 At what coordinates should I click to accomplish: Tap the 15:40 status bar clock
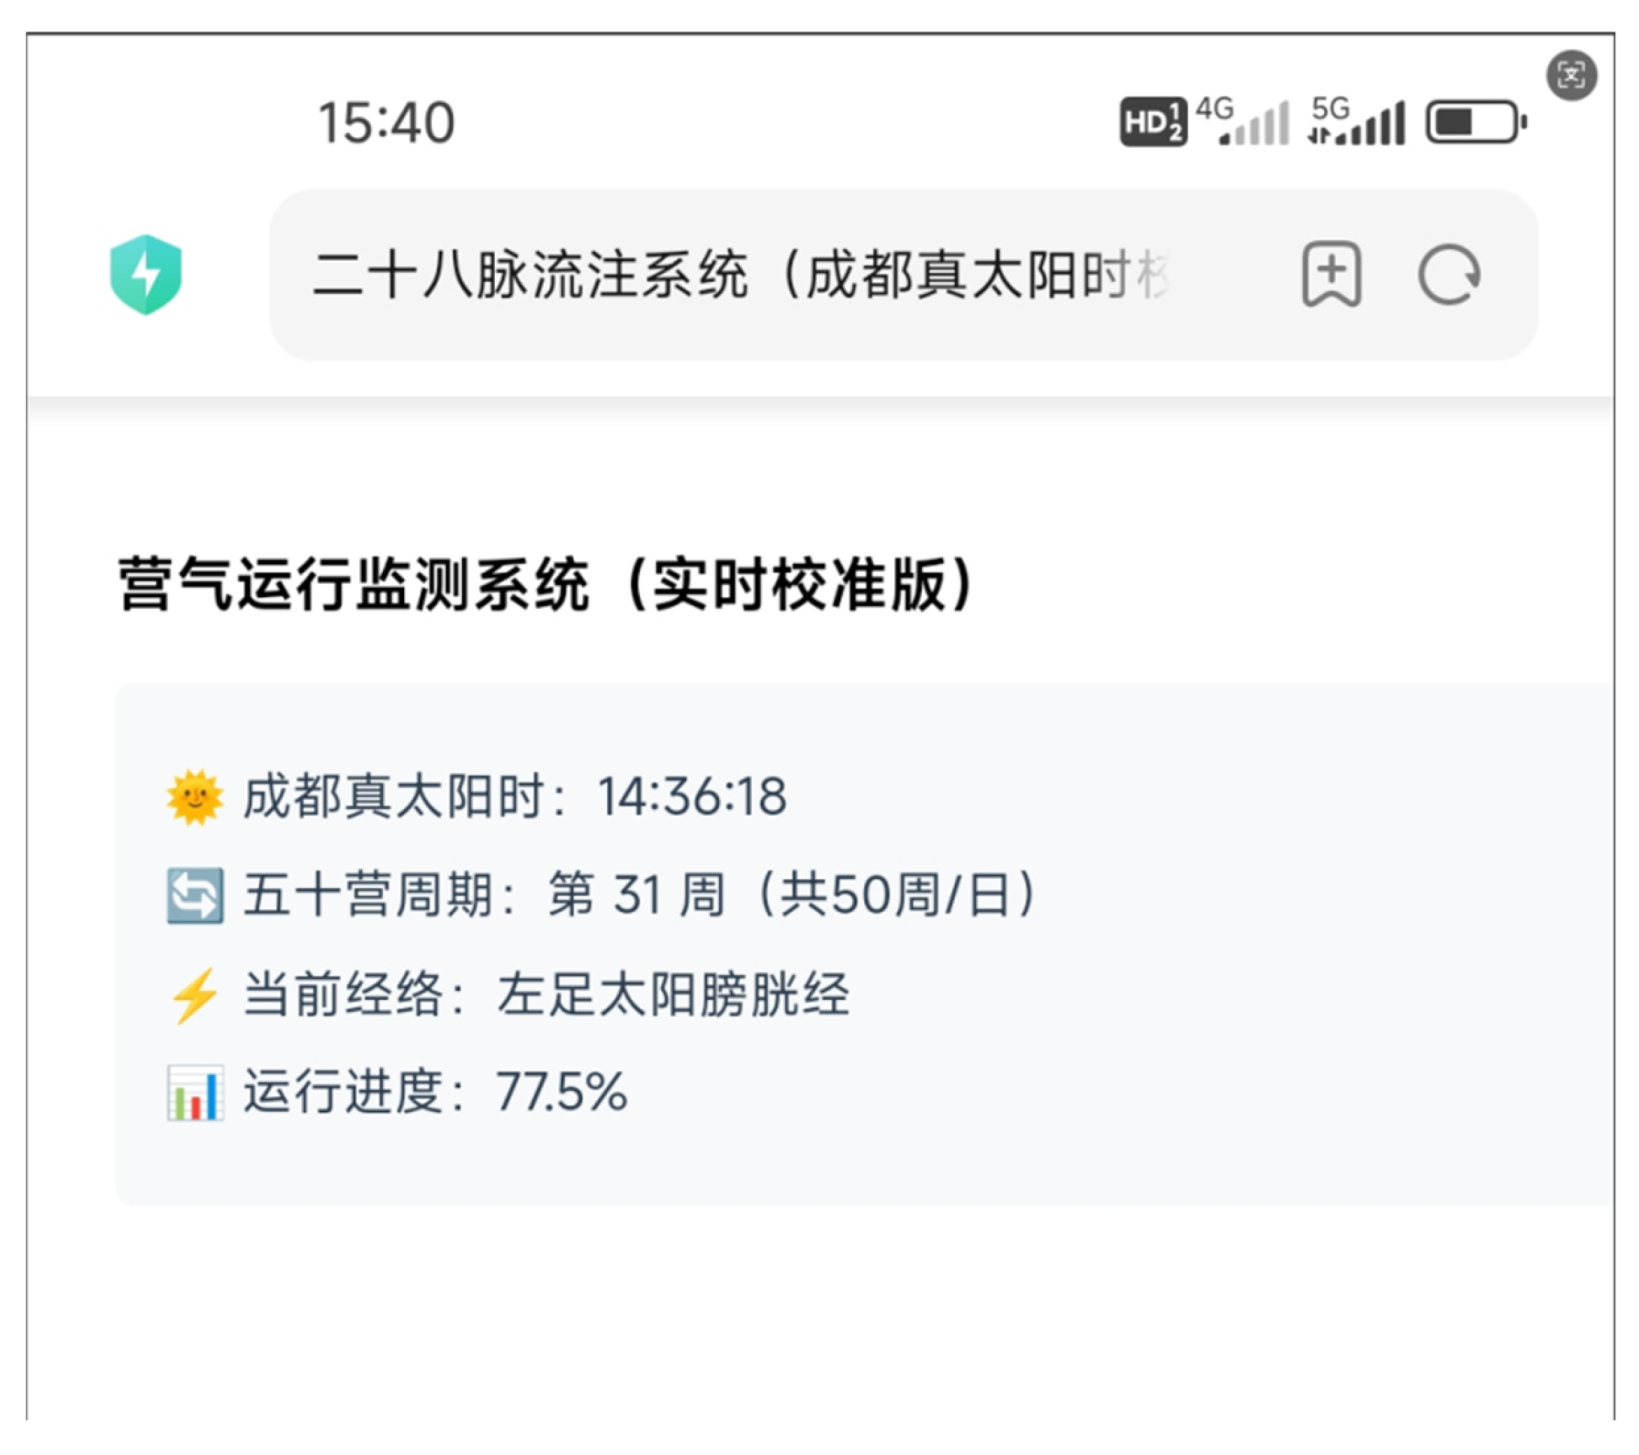coord(386,123)
